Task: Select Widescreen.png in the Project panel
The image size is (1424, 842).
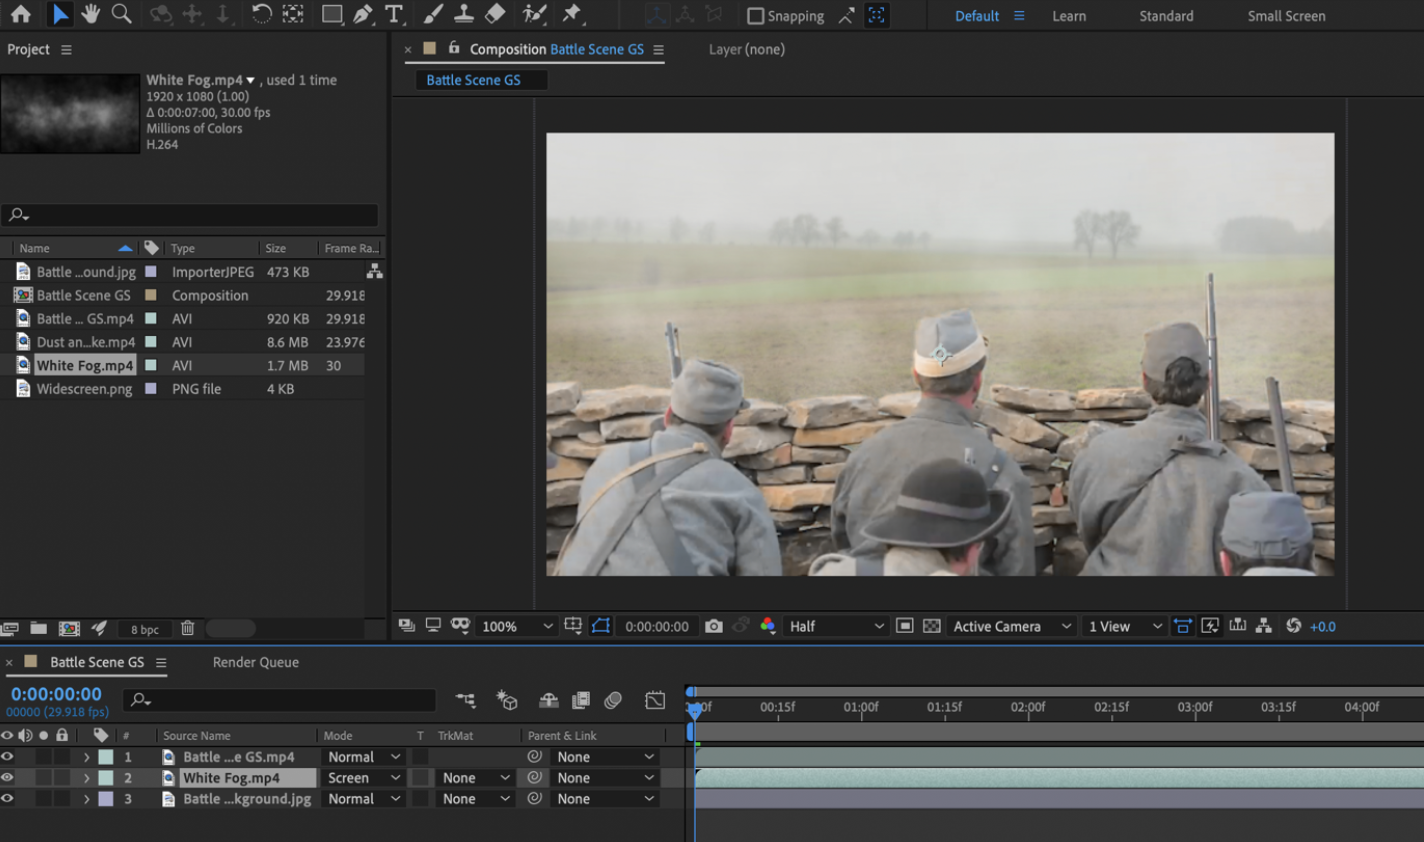Action: tap(84, 389)
